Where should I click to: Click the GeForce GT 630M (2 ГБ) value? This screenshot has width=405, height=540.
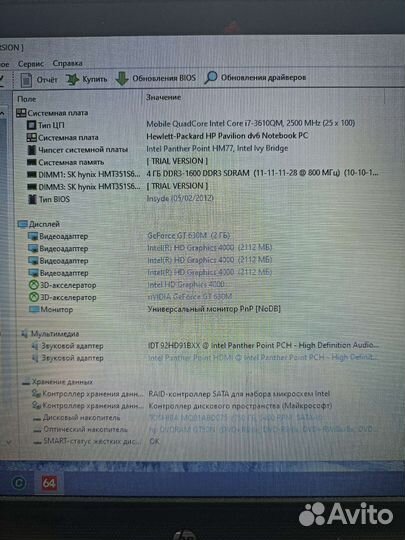click(188, 236)
